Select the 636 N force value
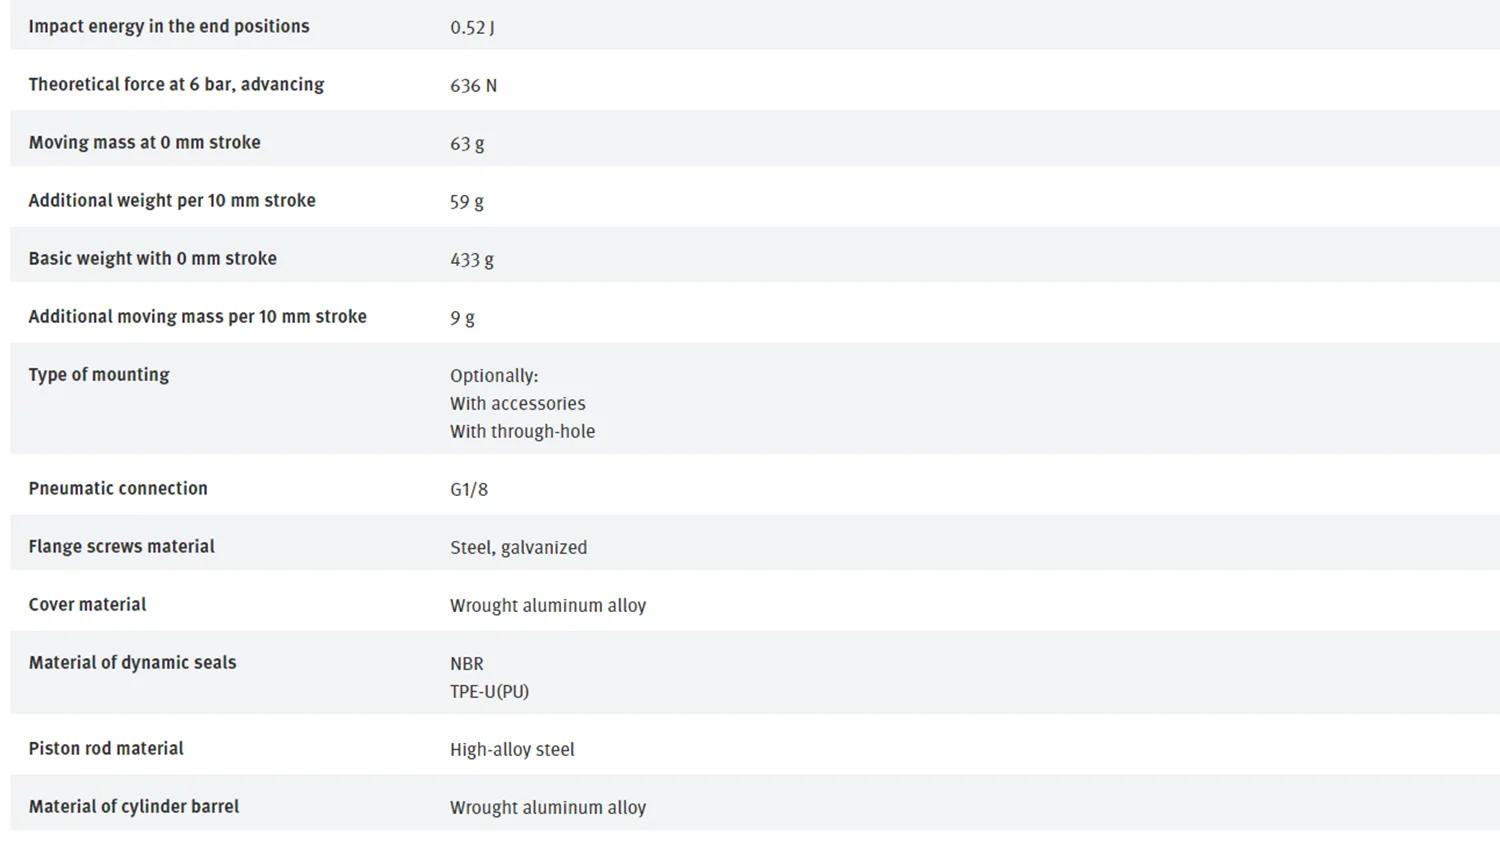The height and width of the screenshot is (865, 1500). click(x=473, y=86)
